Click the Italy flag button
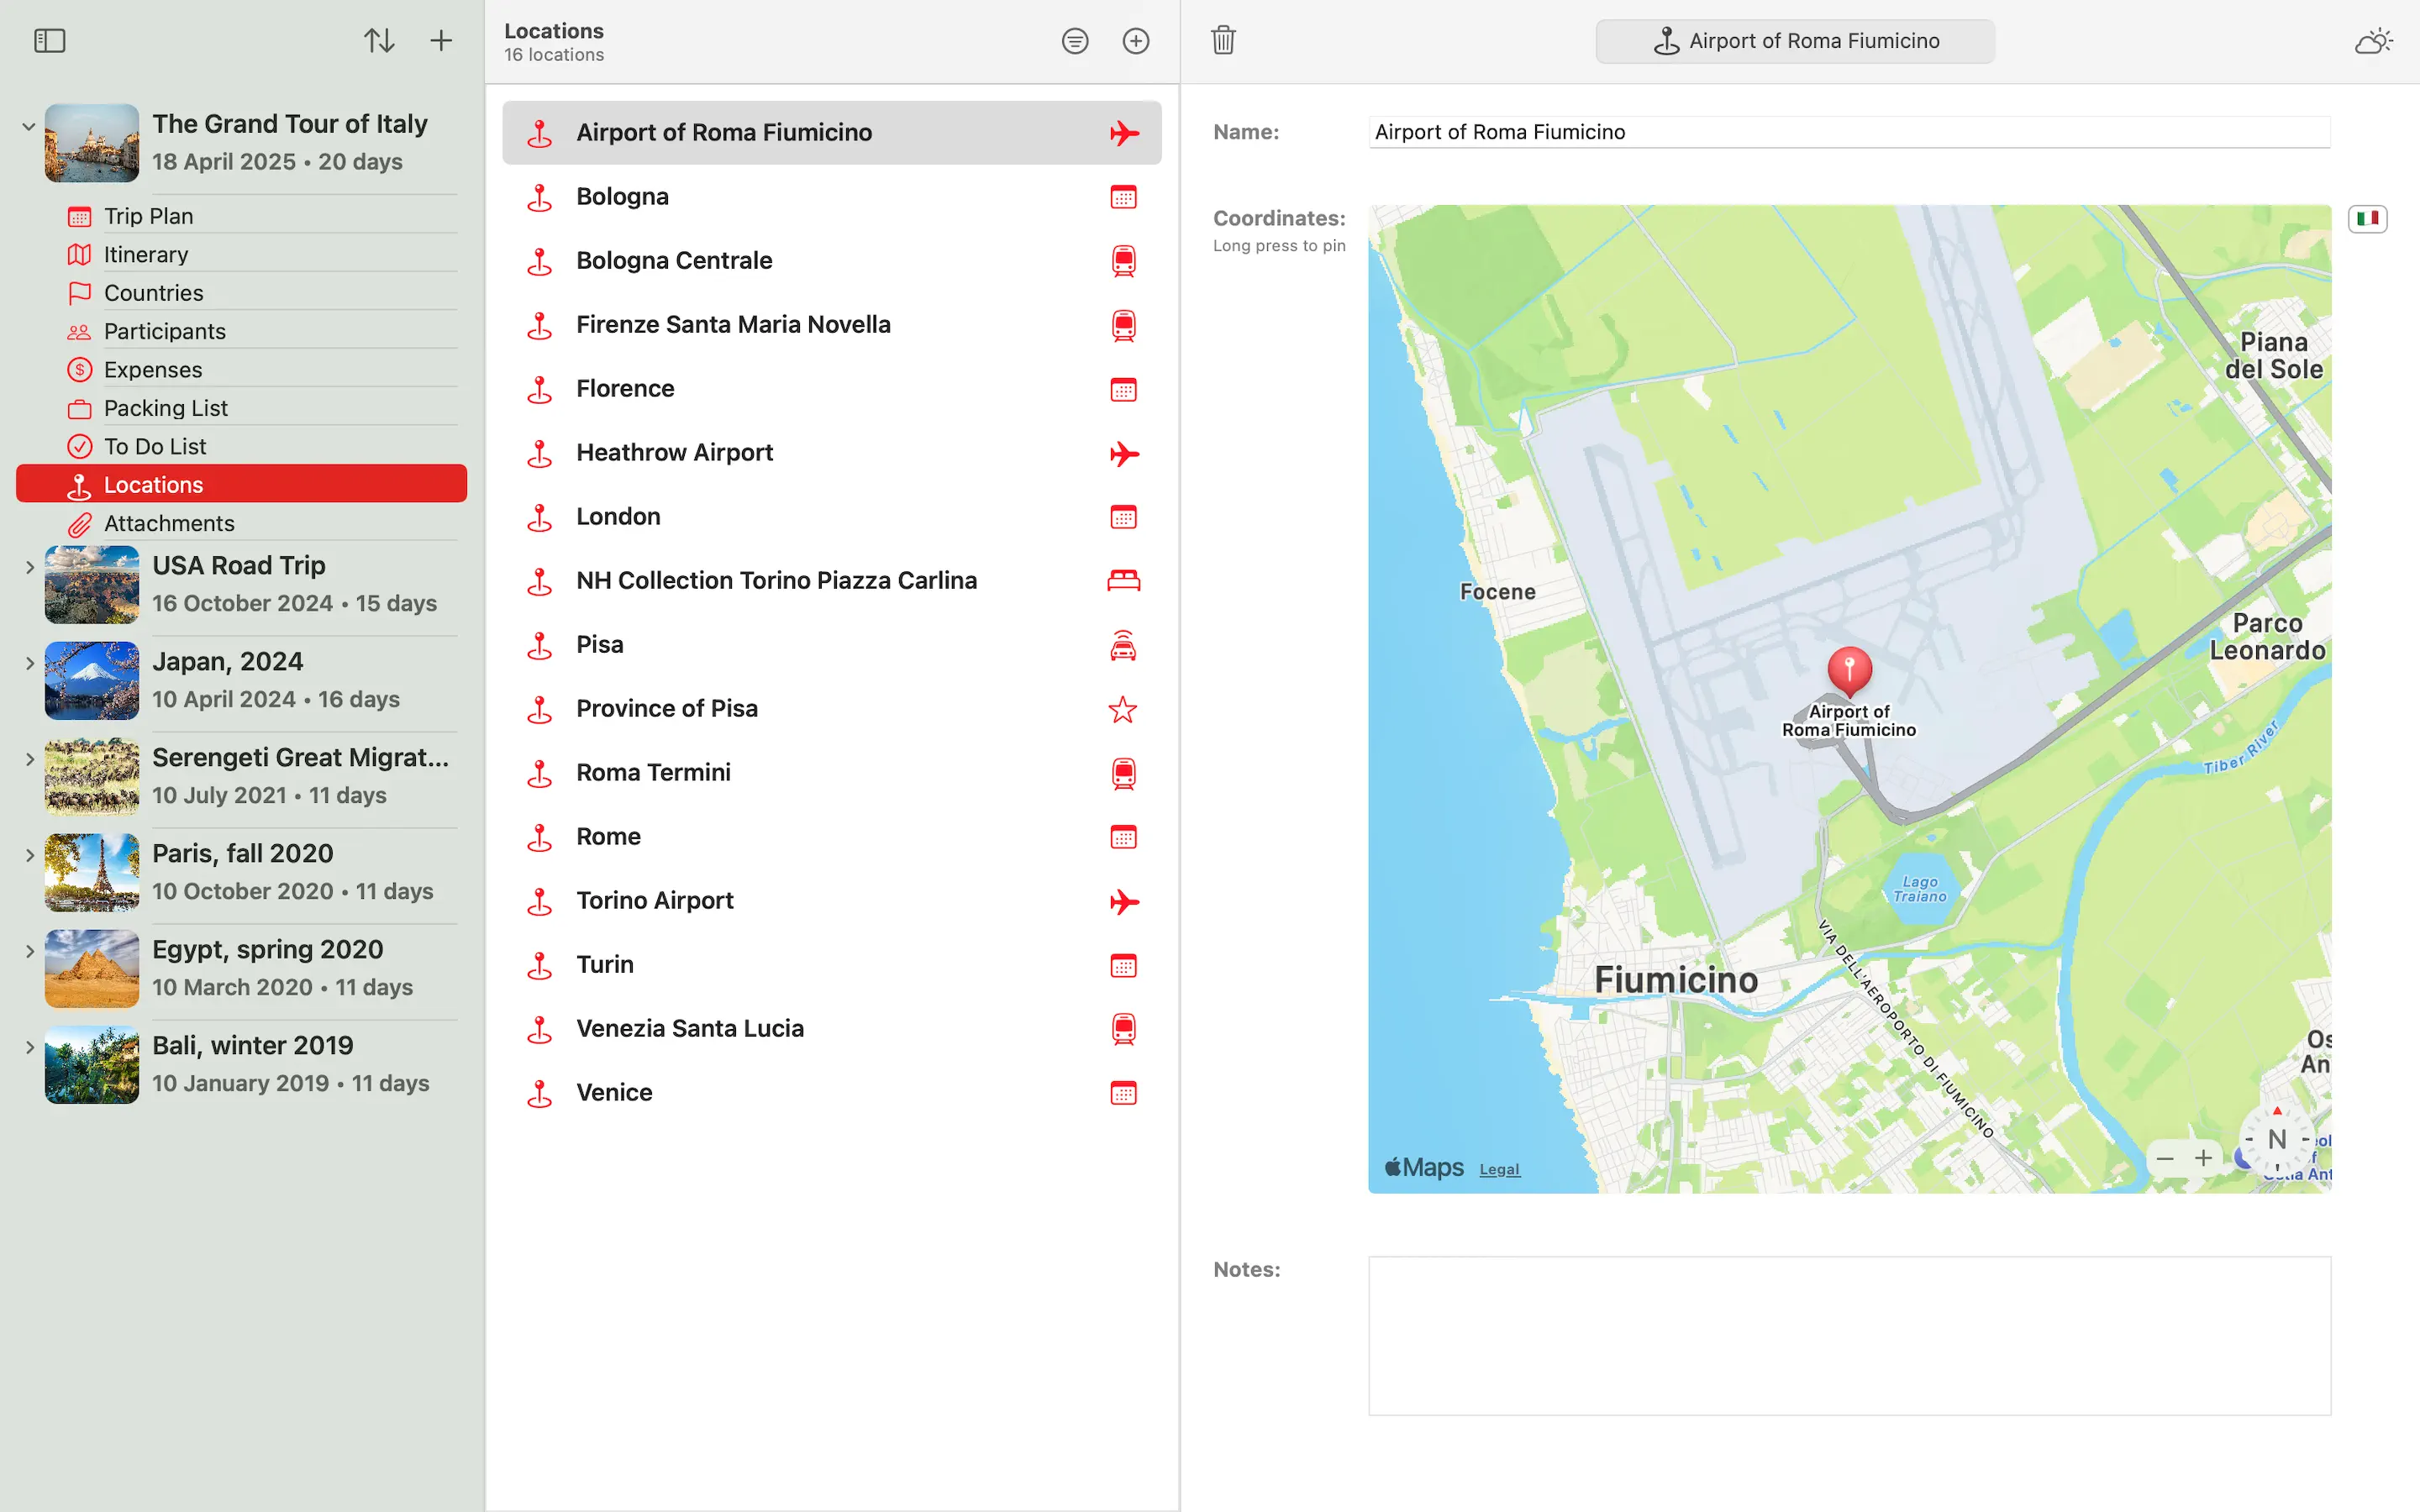 (x=2367, y=218)
